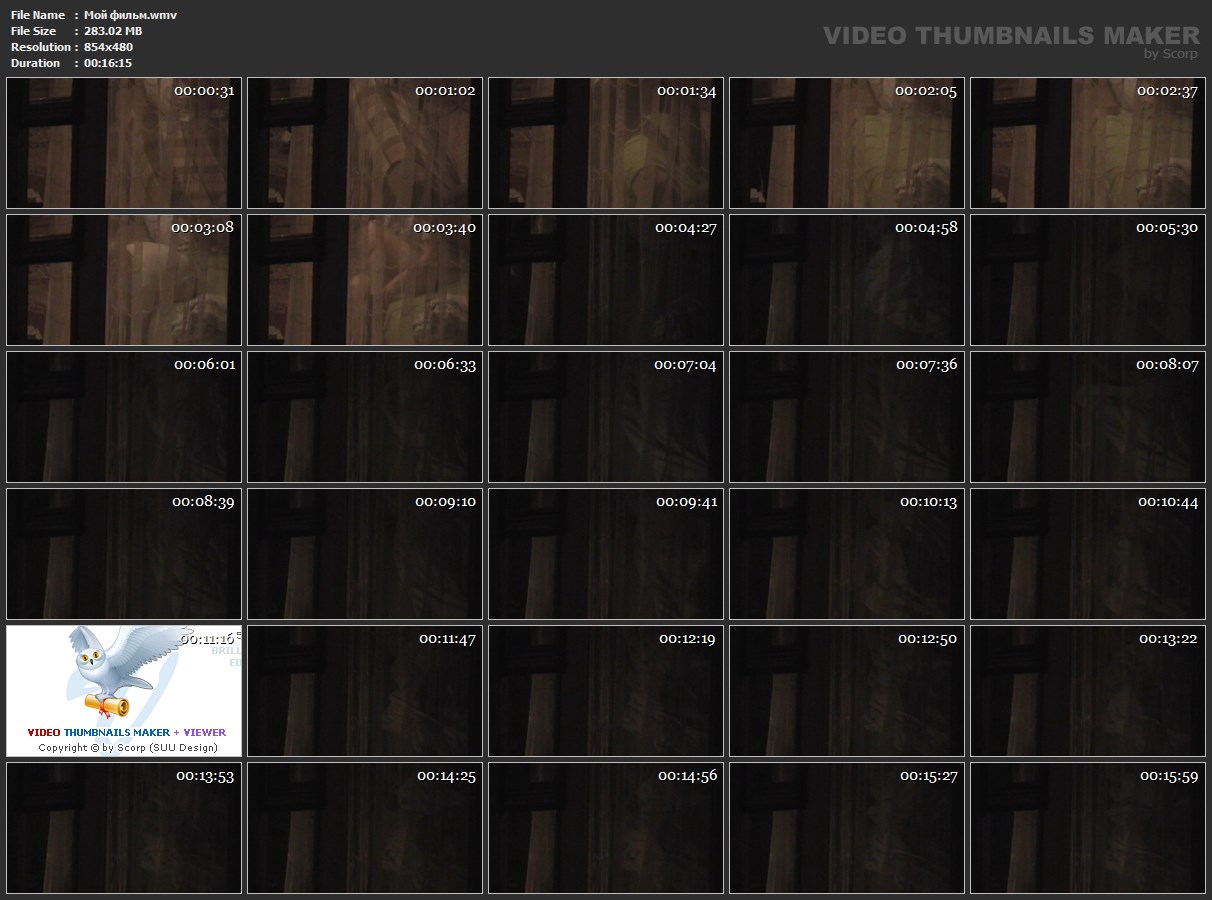Click the Video Thumbnails Maker + Viewer text
Screen dimensions: 1212x900
coord(126,732)
